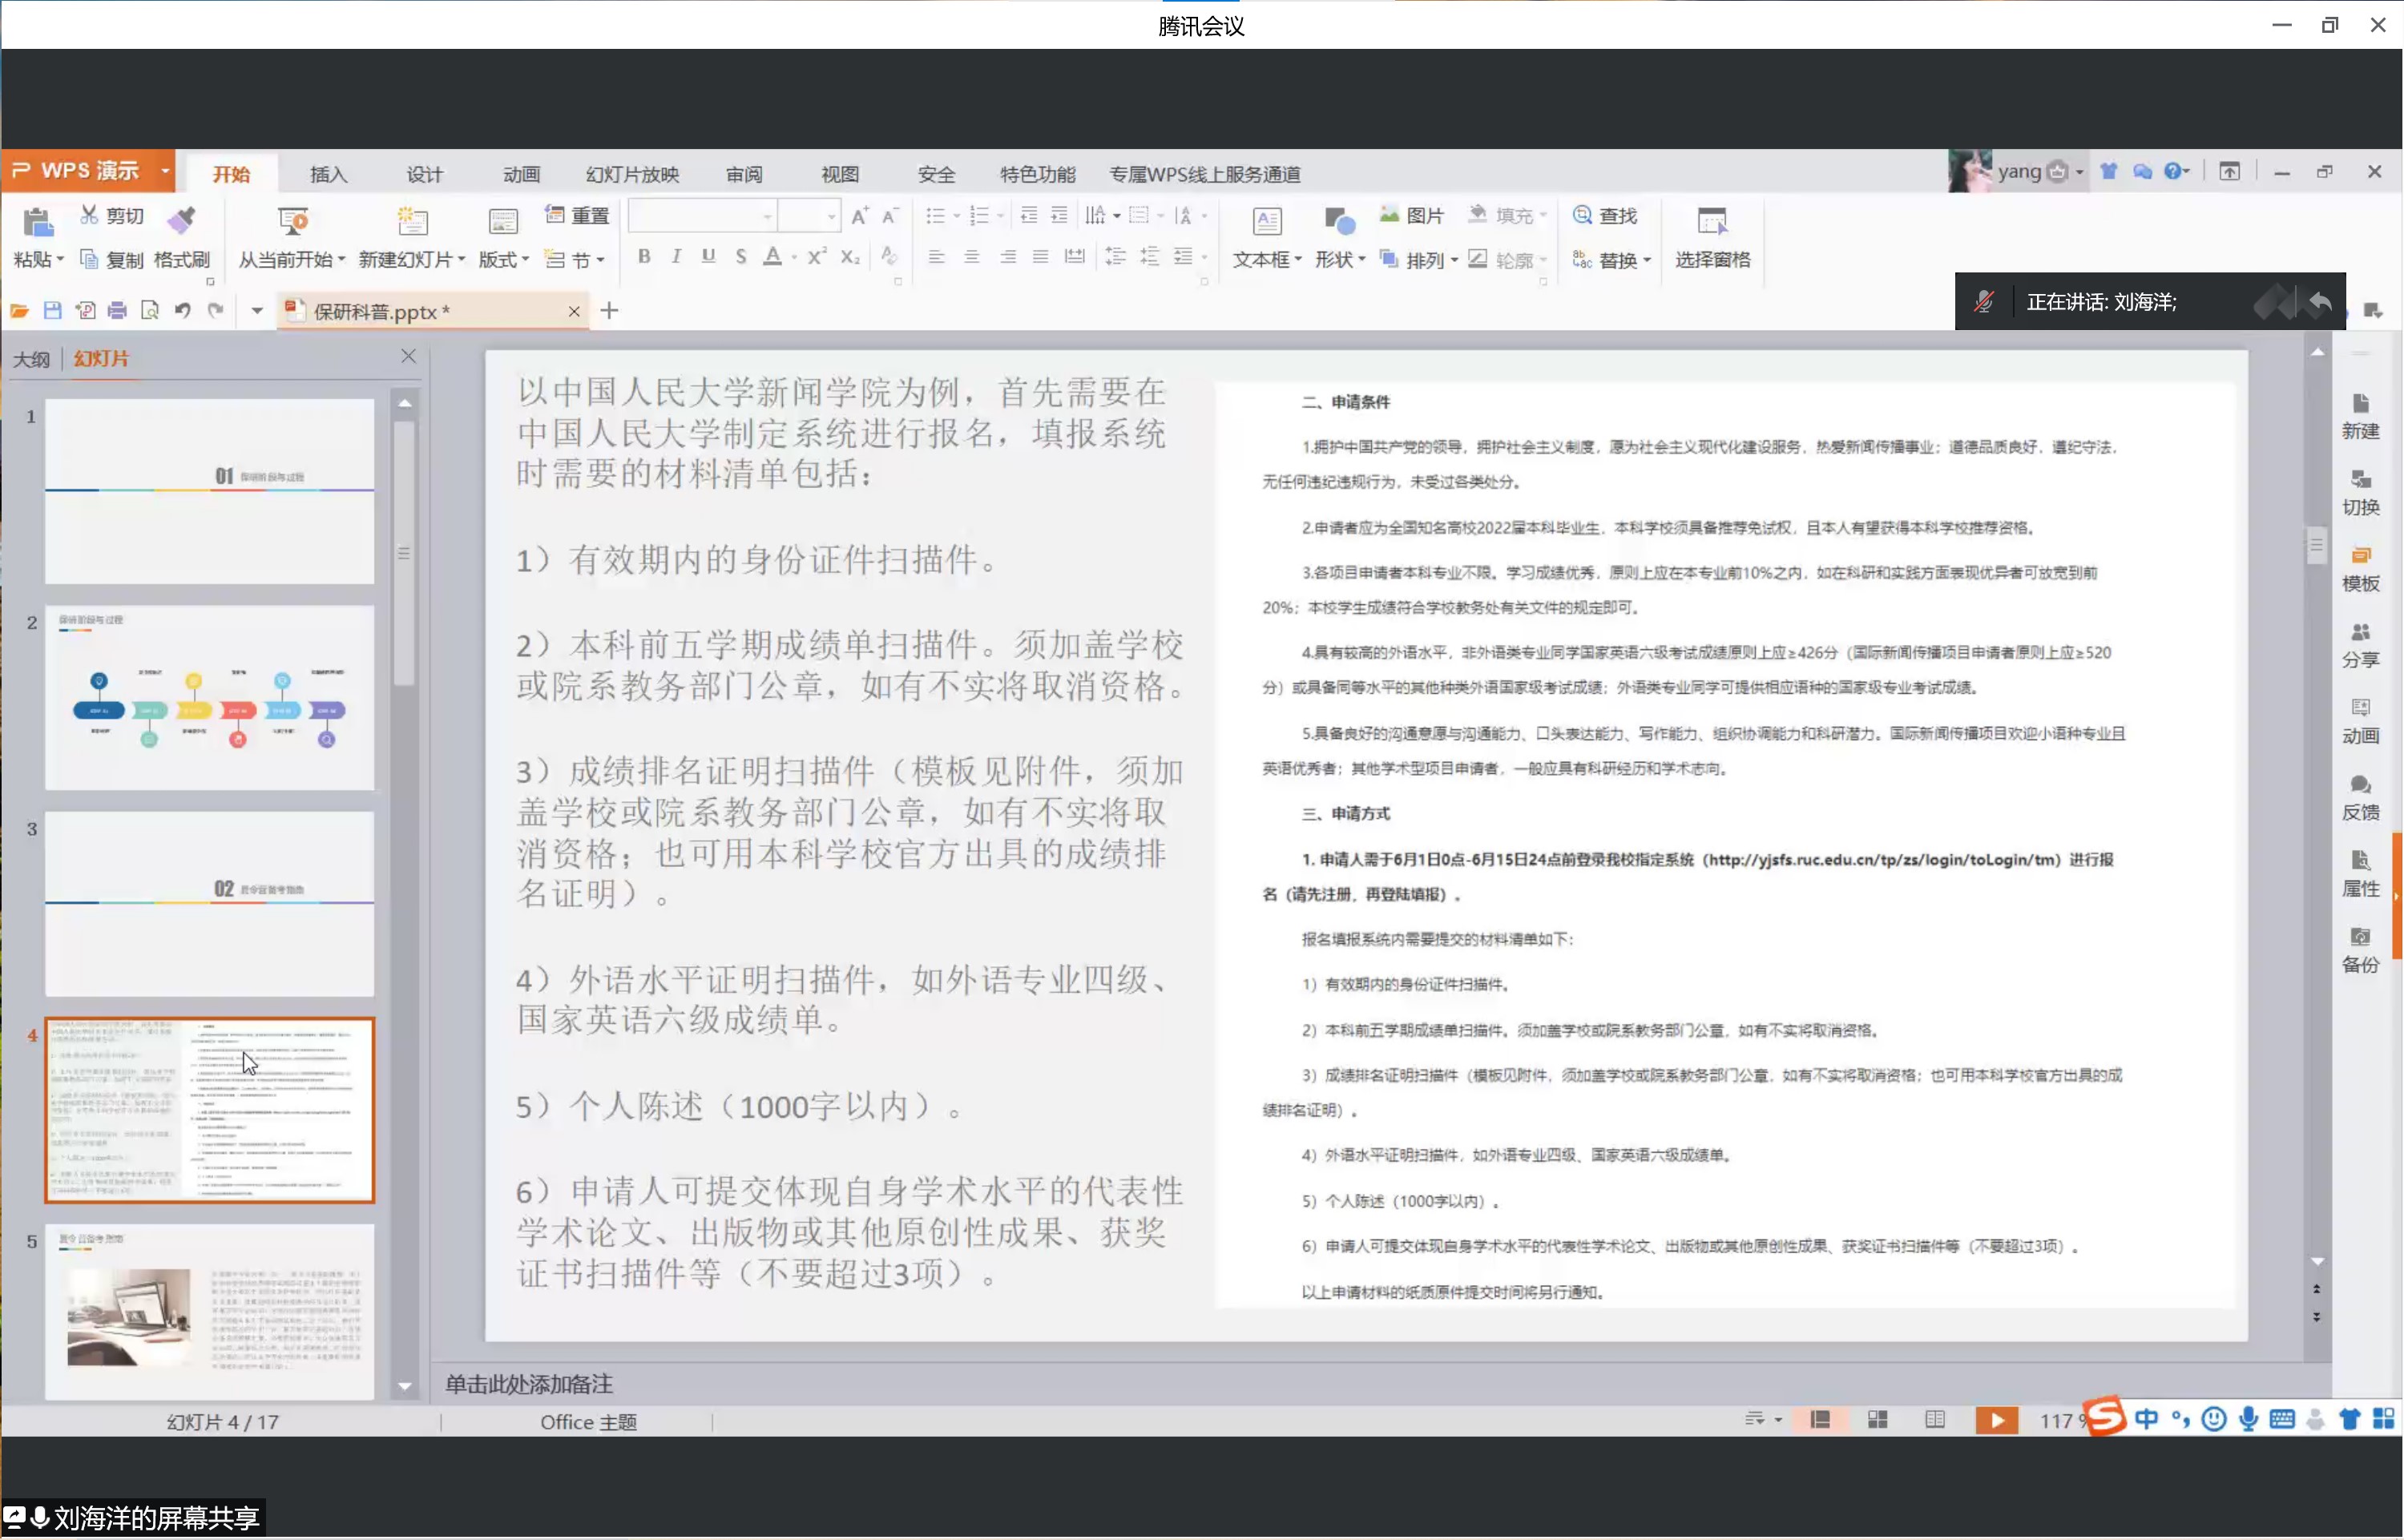Switch slide panel to 大纲 view
The image size is (2404, 1540).
pos(31,359)
